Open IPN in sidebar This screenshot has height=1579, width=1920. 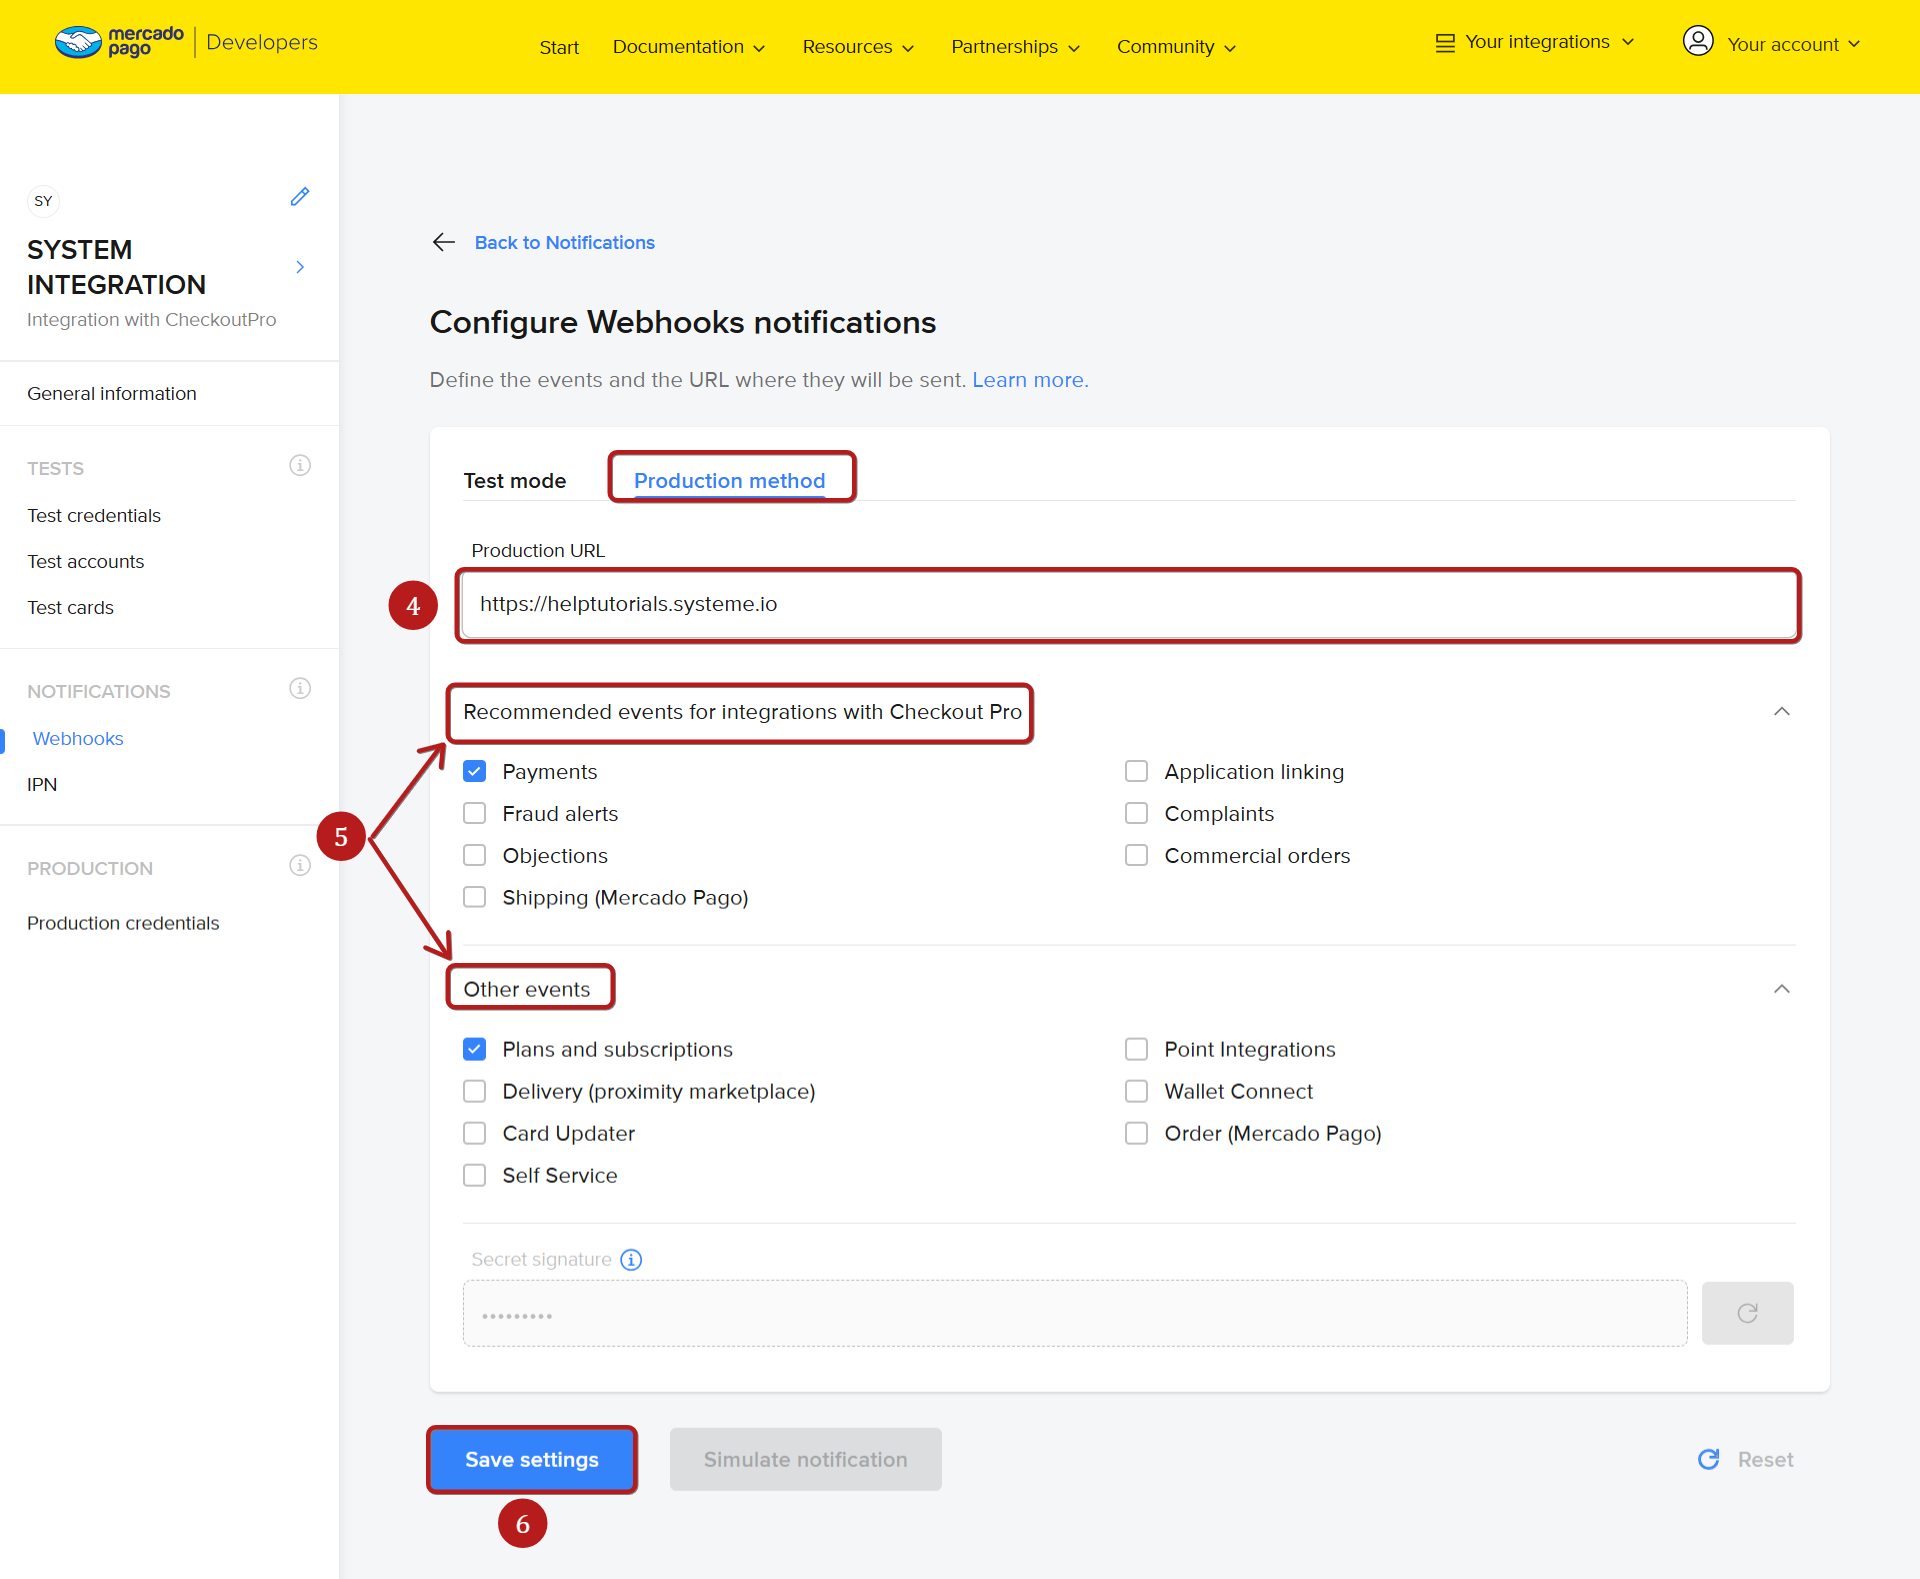click(x=42, y=785)
